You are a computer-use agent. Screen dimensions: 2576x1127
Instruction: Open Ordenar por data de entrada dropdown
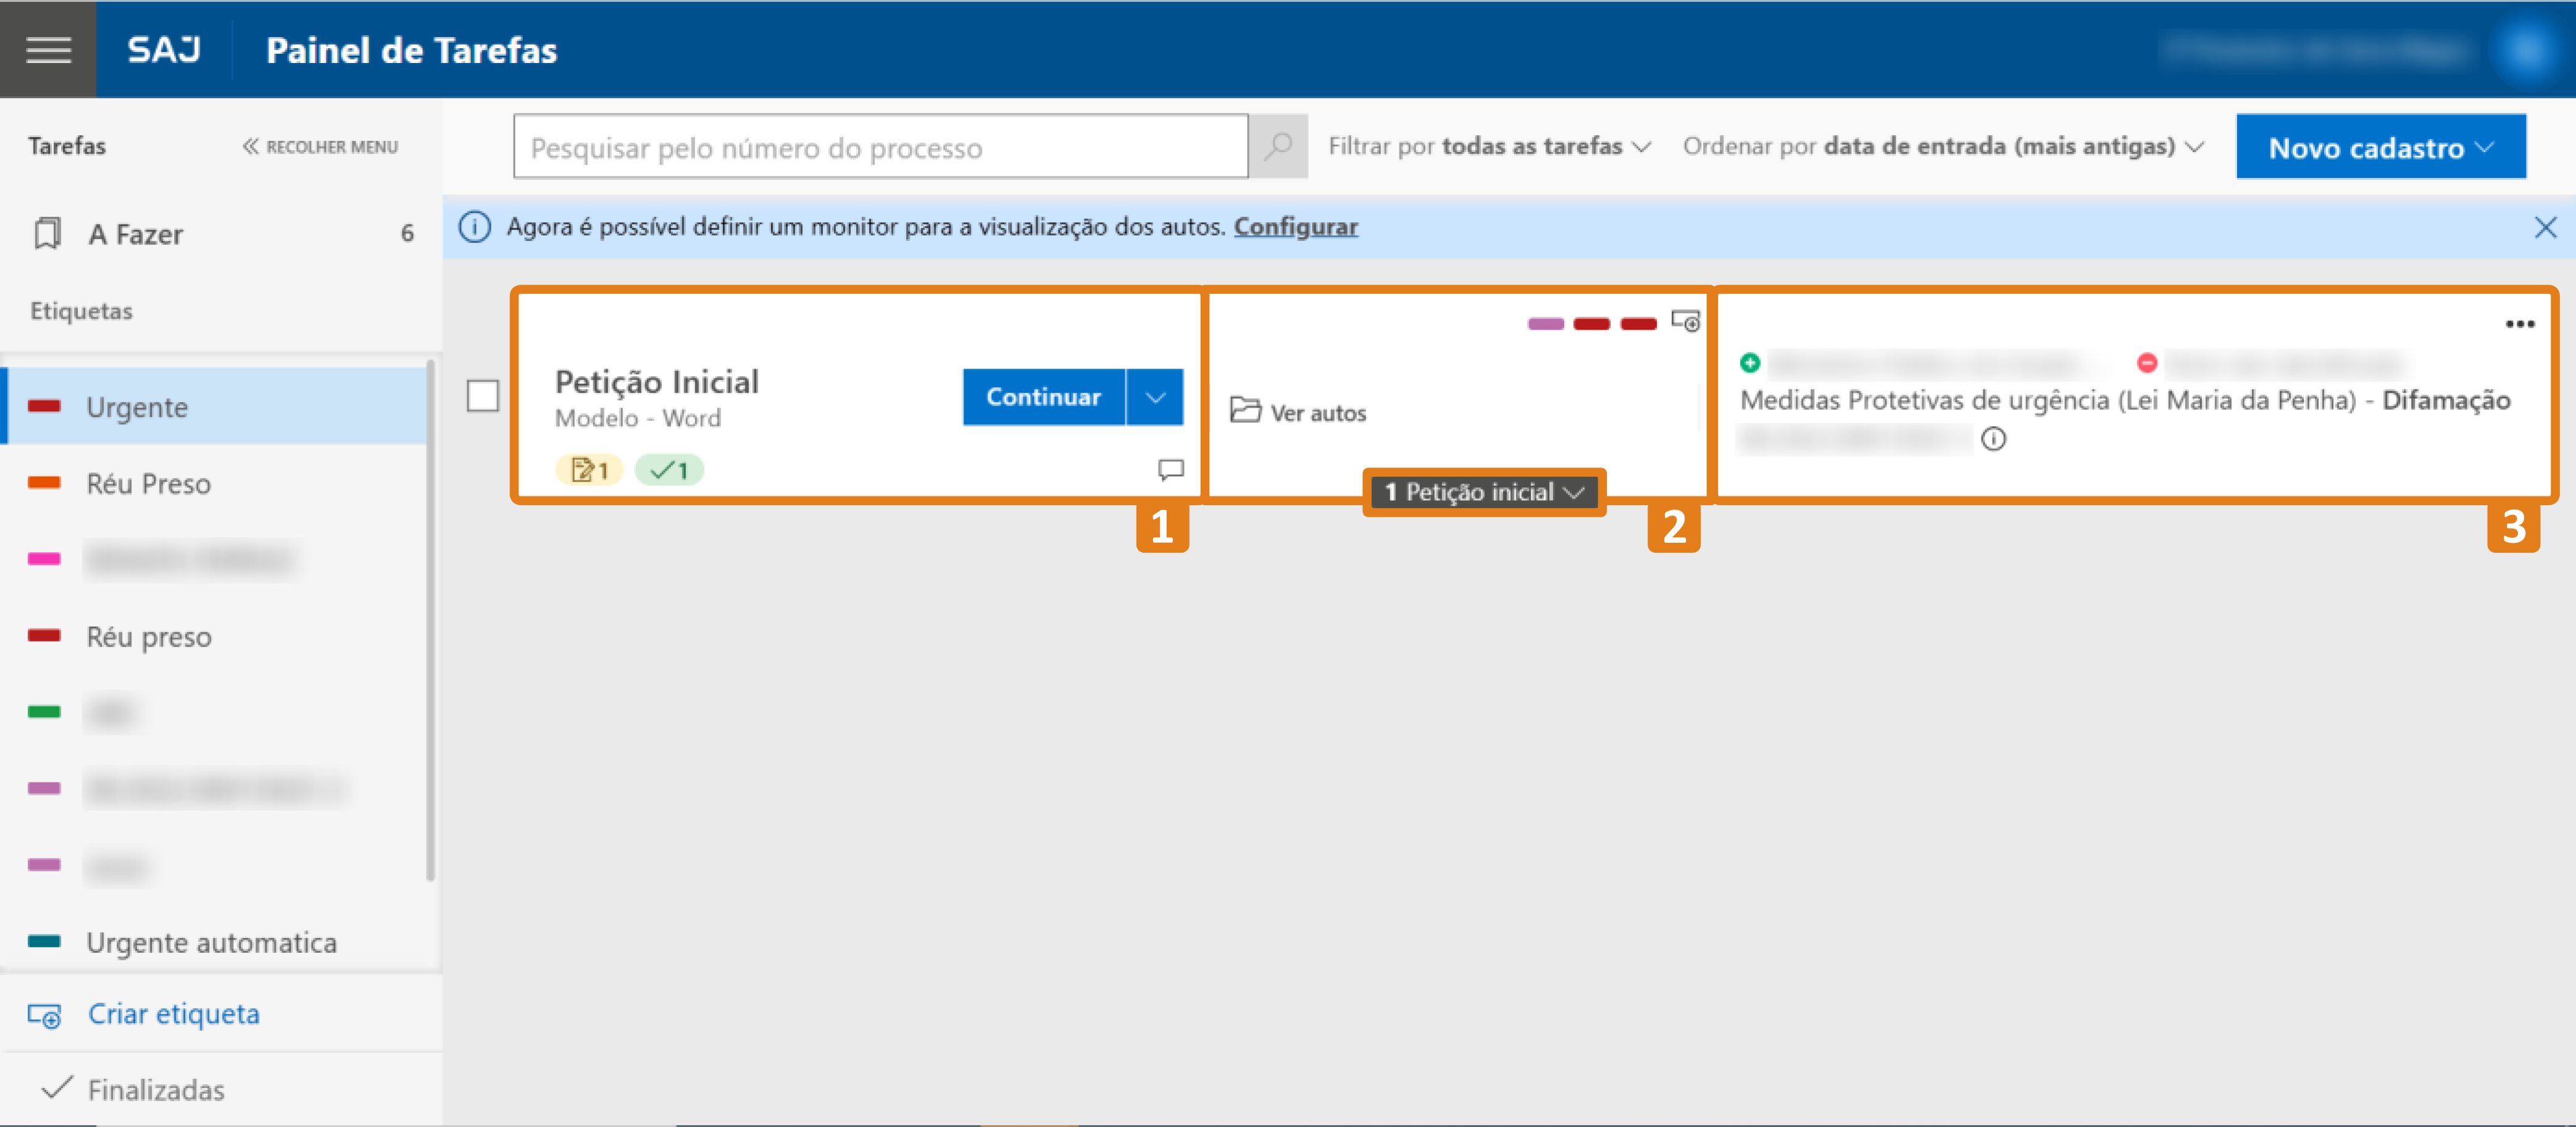[x=1942, y=147]
